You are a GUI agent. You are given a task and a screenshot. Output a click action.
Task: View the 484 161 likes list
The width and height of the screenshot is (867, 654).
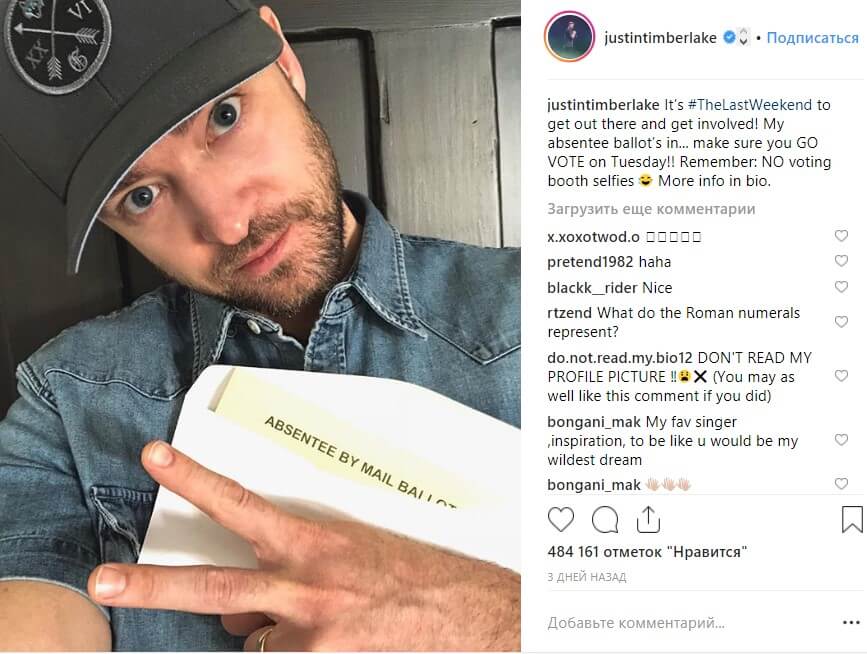coord(647,552)
